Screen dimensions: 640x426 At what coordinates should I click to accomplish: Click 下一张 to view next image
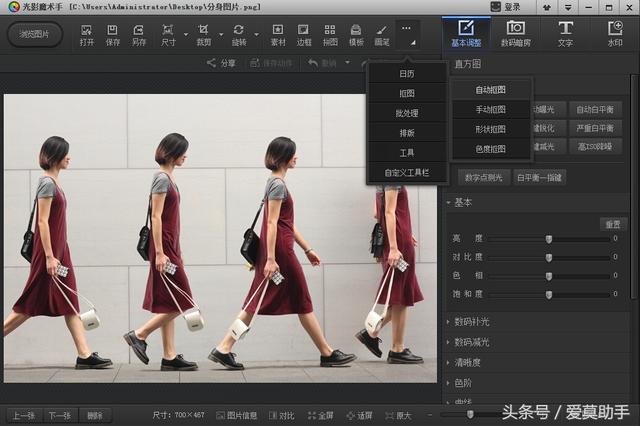coord(59,415)
